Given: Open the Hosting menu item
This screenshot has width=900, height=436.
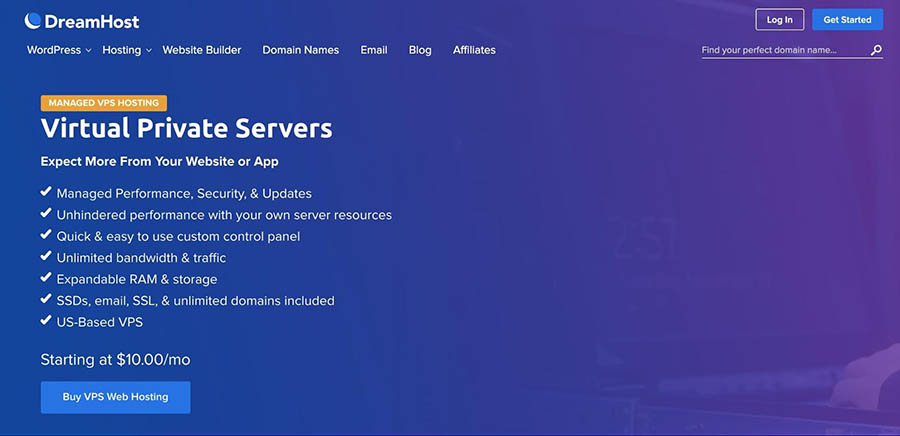Looking at the screenshot, I should [x=122, y=50].
